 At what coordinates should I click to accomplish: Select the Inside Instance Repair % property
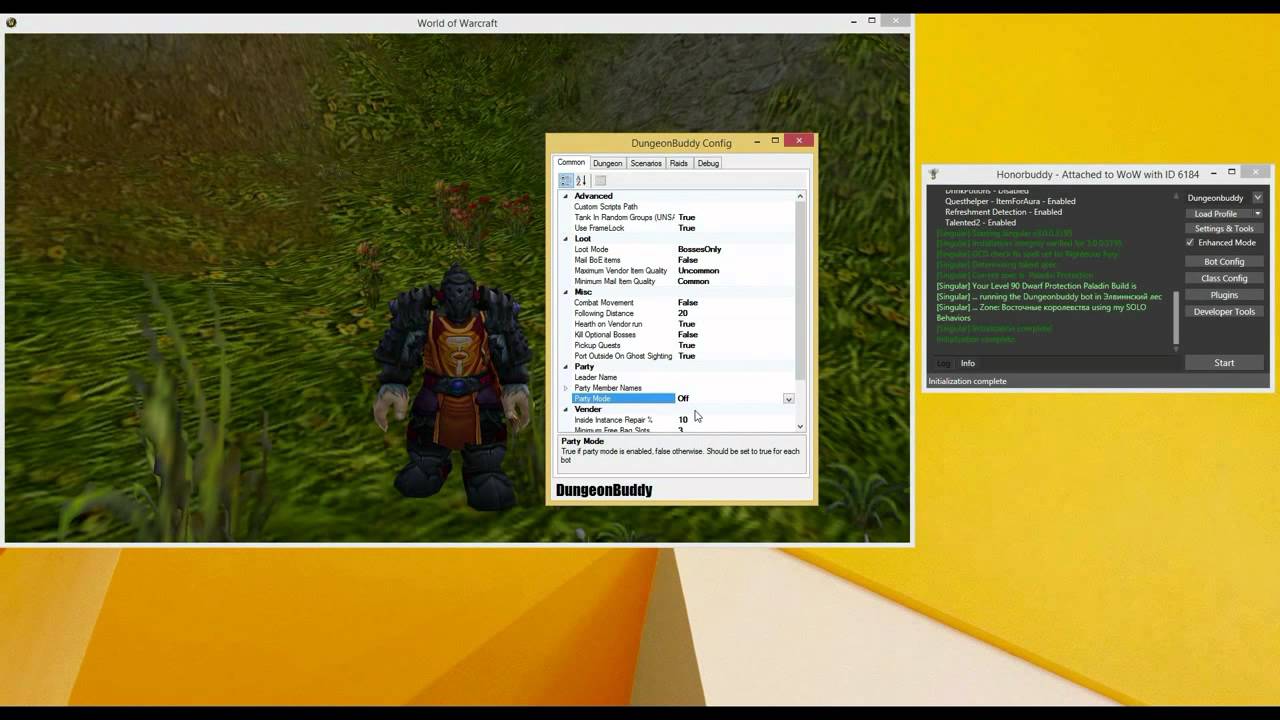[614, 420]
